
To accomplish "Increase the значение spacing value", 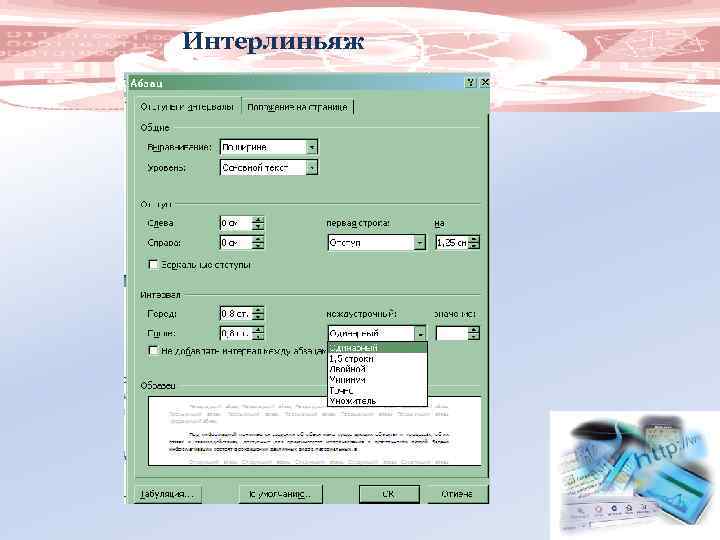I will click(x=474, y=330).
